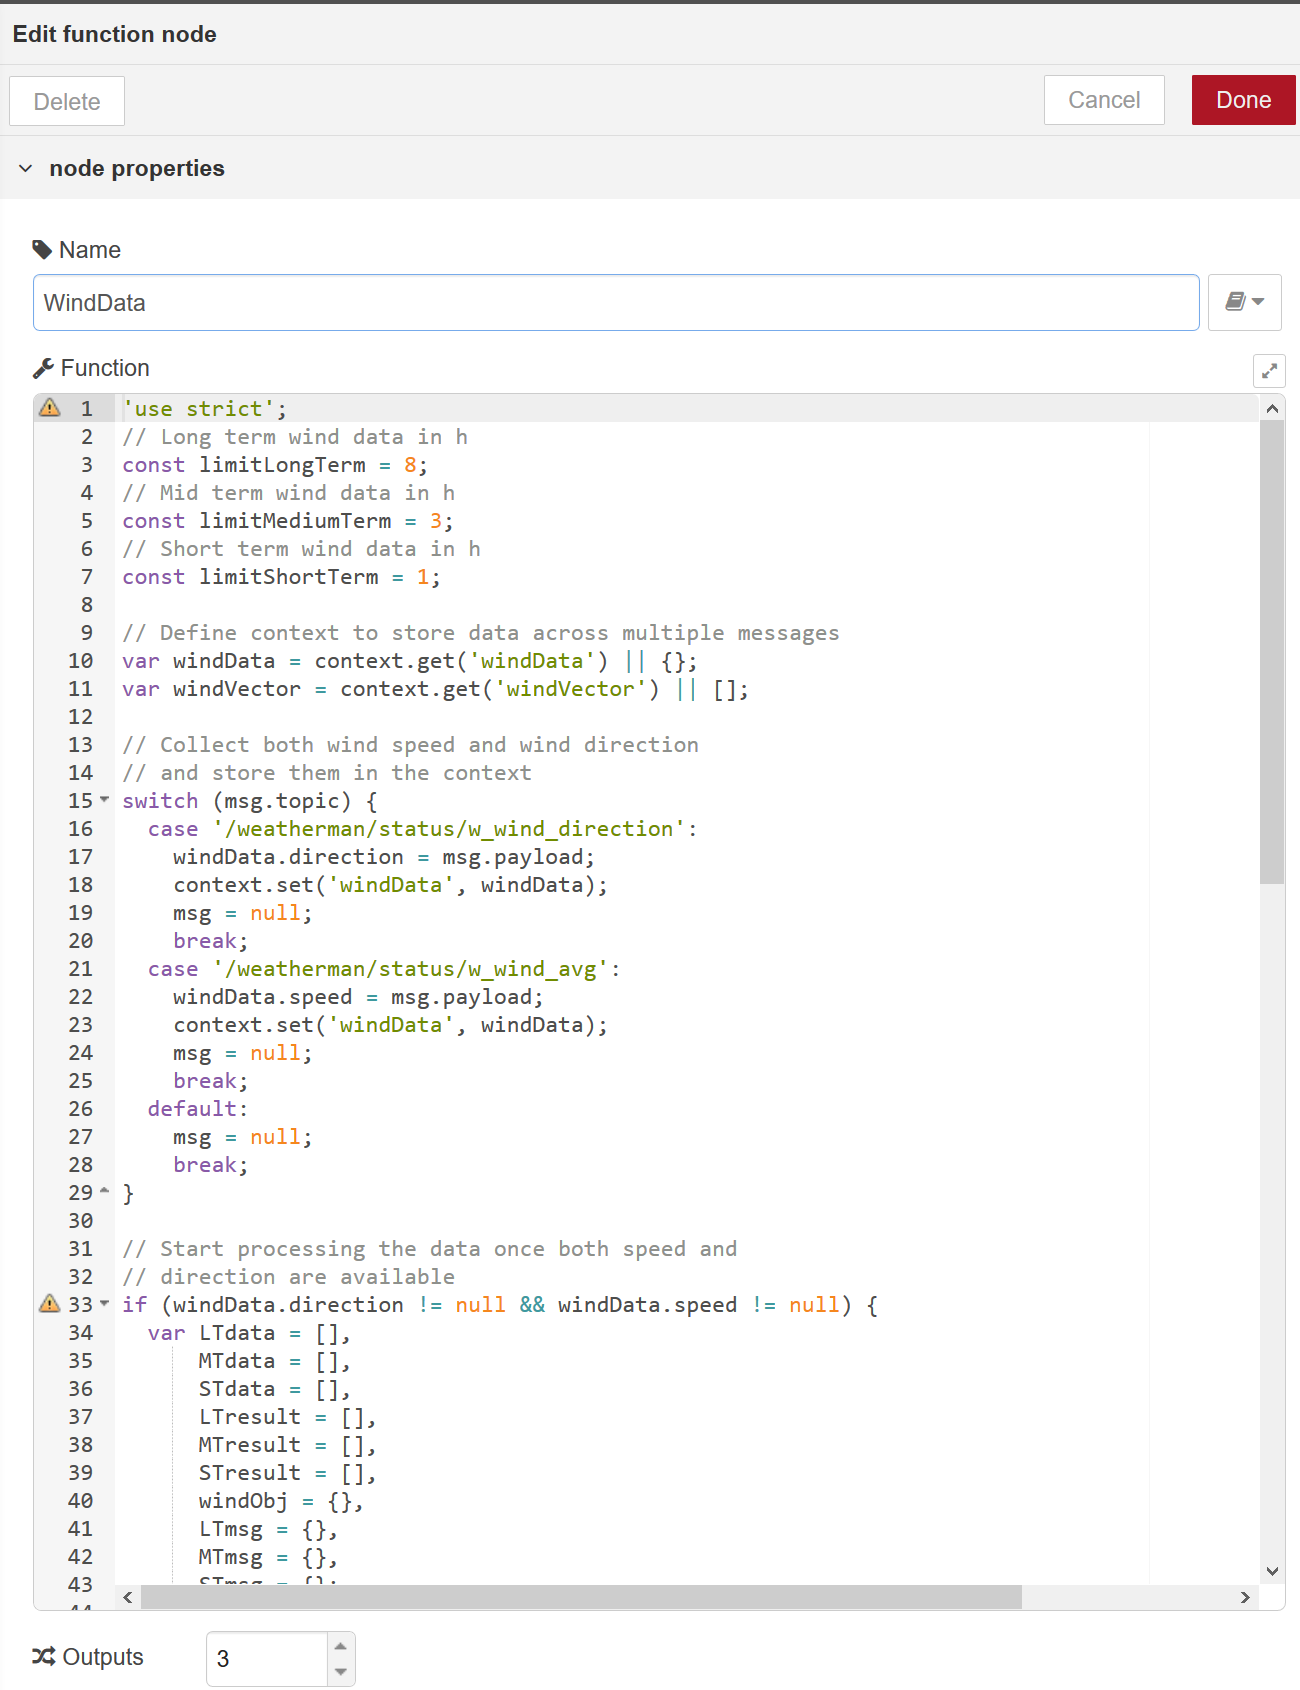This screenshot has height=1690, width=1300.
Task: Fold the if block at line 33
Action: click(x=105, y=1303)
